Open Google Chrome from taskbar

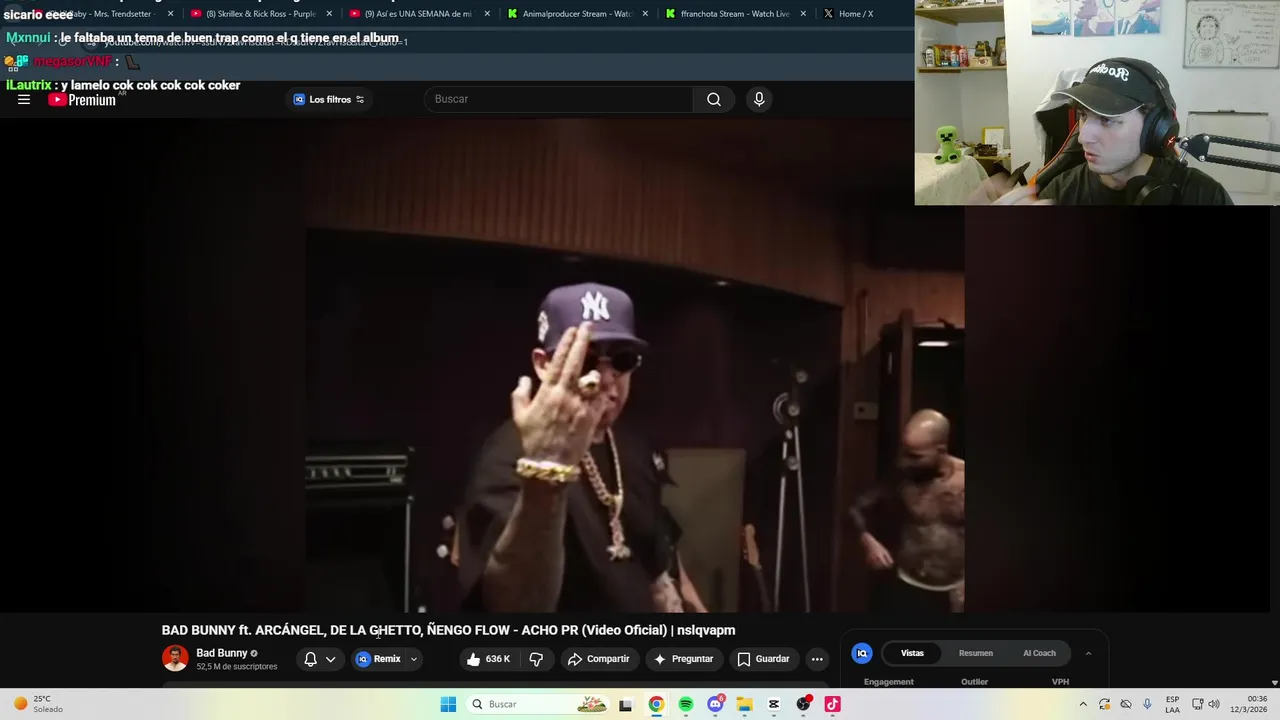coord(656,704)
